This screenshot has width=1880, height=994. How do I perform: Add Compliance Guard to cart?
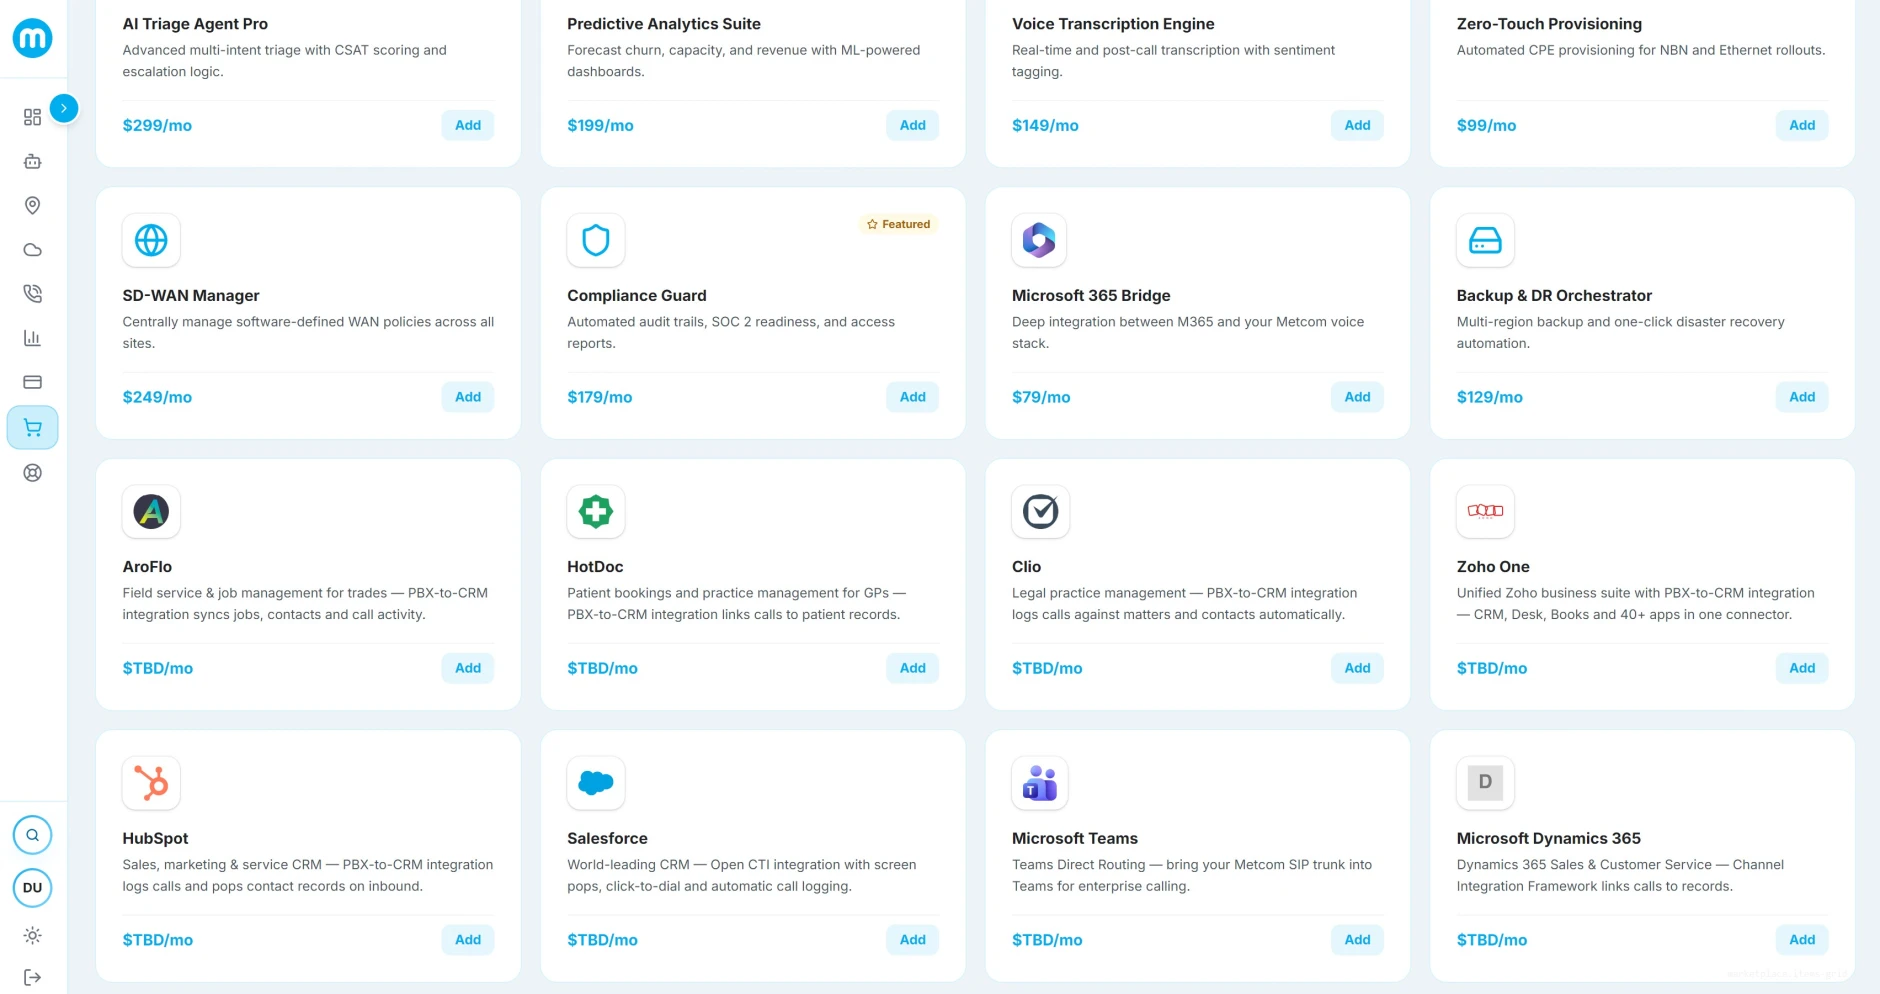[912, 397]
